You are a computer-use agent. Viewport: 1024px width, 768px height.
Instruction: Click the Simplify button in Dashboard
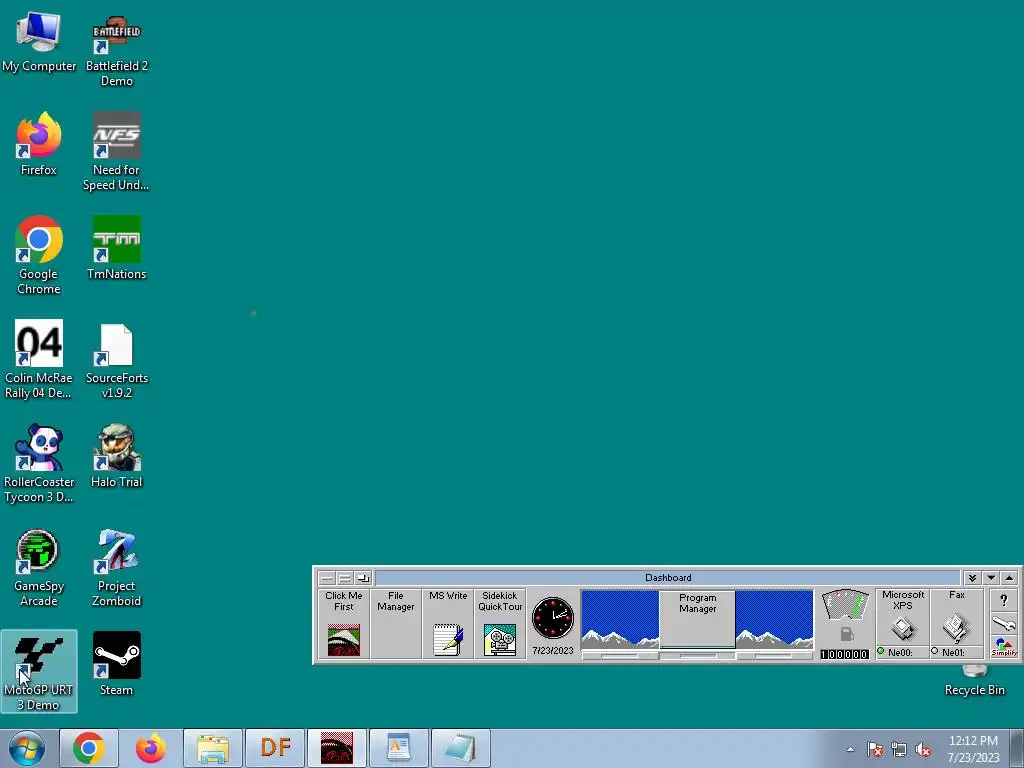point(1004,647)
